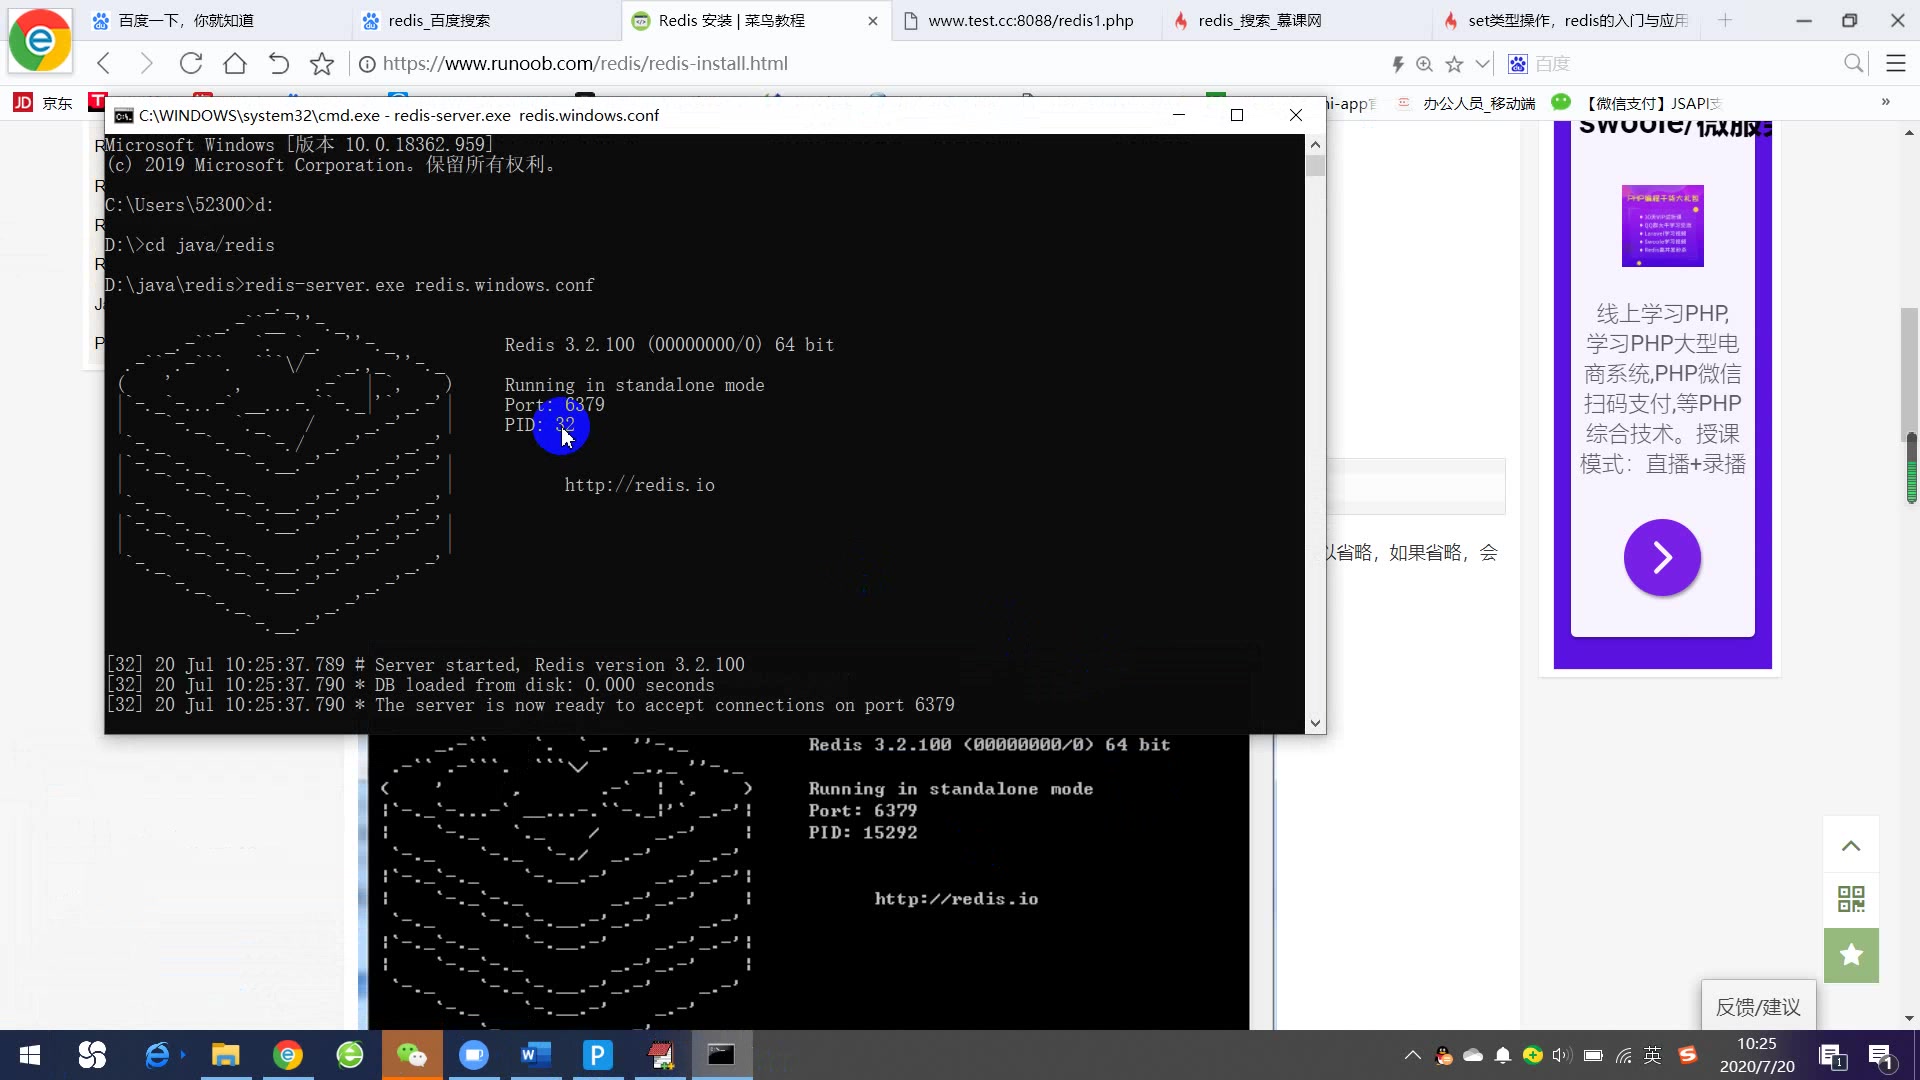This screenshot has height=1080, width=1920.
Task: Open the Sogou input tray icon
Action: [1688, 1055]
